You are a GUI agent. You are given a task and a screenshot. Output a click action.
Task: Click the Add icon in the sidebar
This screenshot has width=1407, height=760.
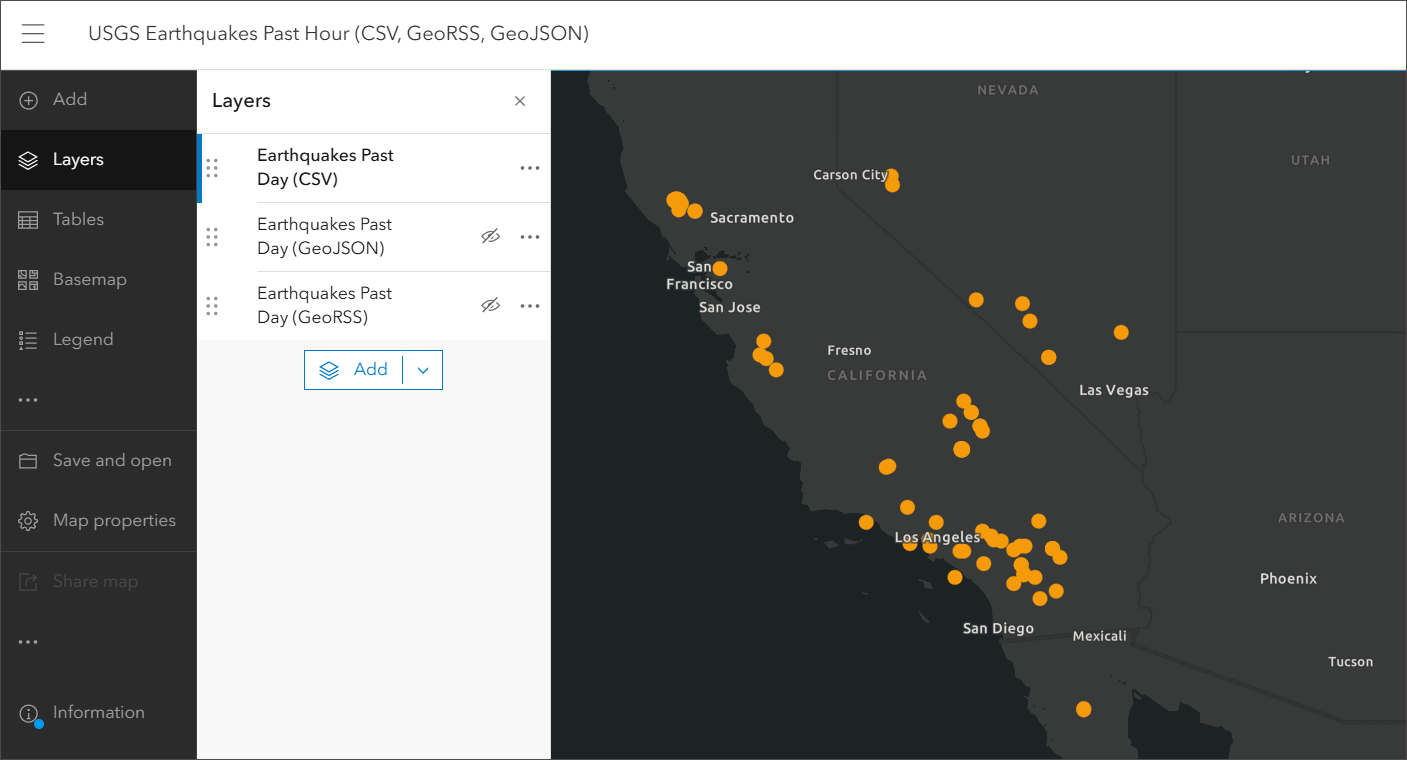pyautogui.click(x=29, y=100)
